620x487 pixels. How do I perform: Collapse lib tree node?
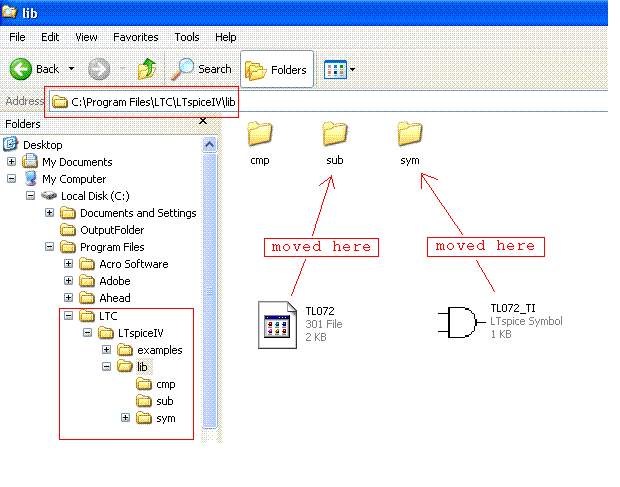(106, 367)
